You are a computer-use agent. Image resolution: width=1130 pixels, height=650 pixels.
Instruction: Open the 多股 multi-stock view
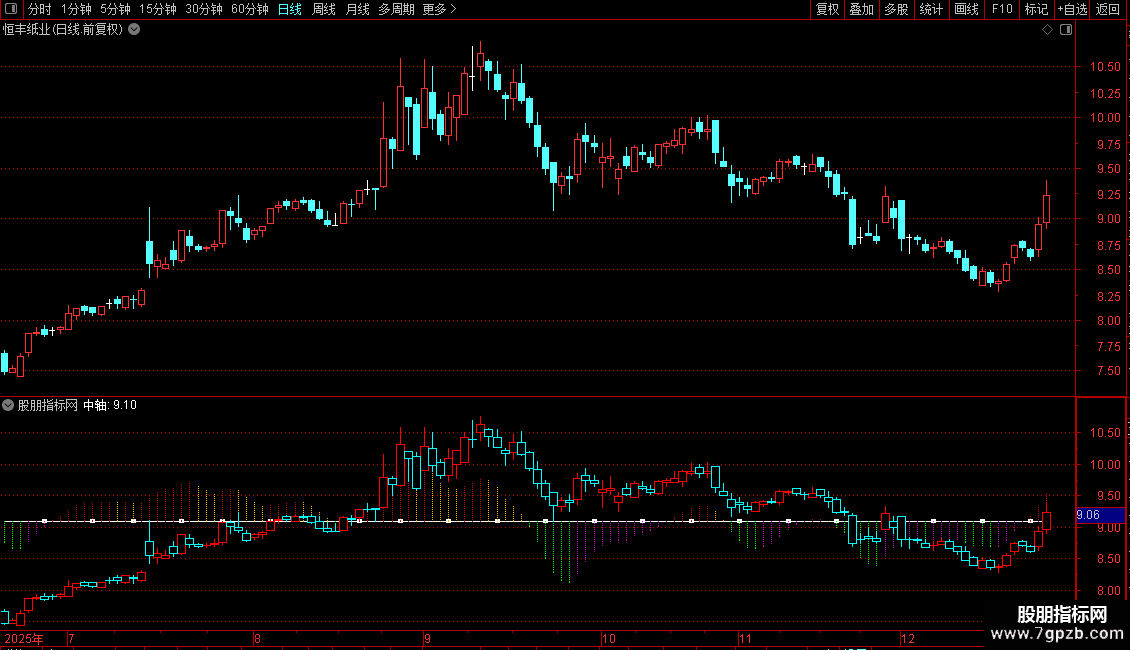tap(896, 9)
